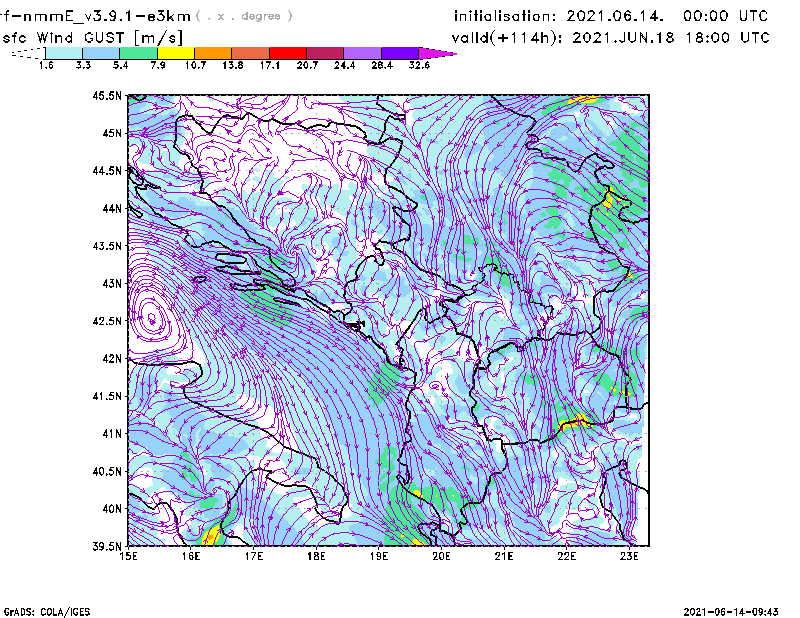This screenshot has height=618, width=800.
Task: Click the 39.5N latitude label
Action: [x=107, y=546]
